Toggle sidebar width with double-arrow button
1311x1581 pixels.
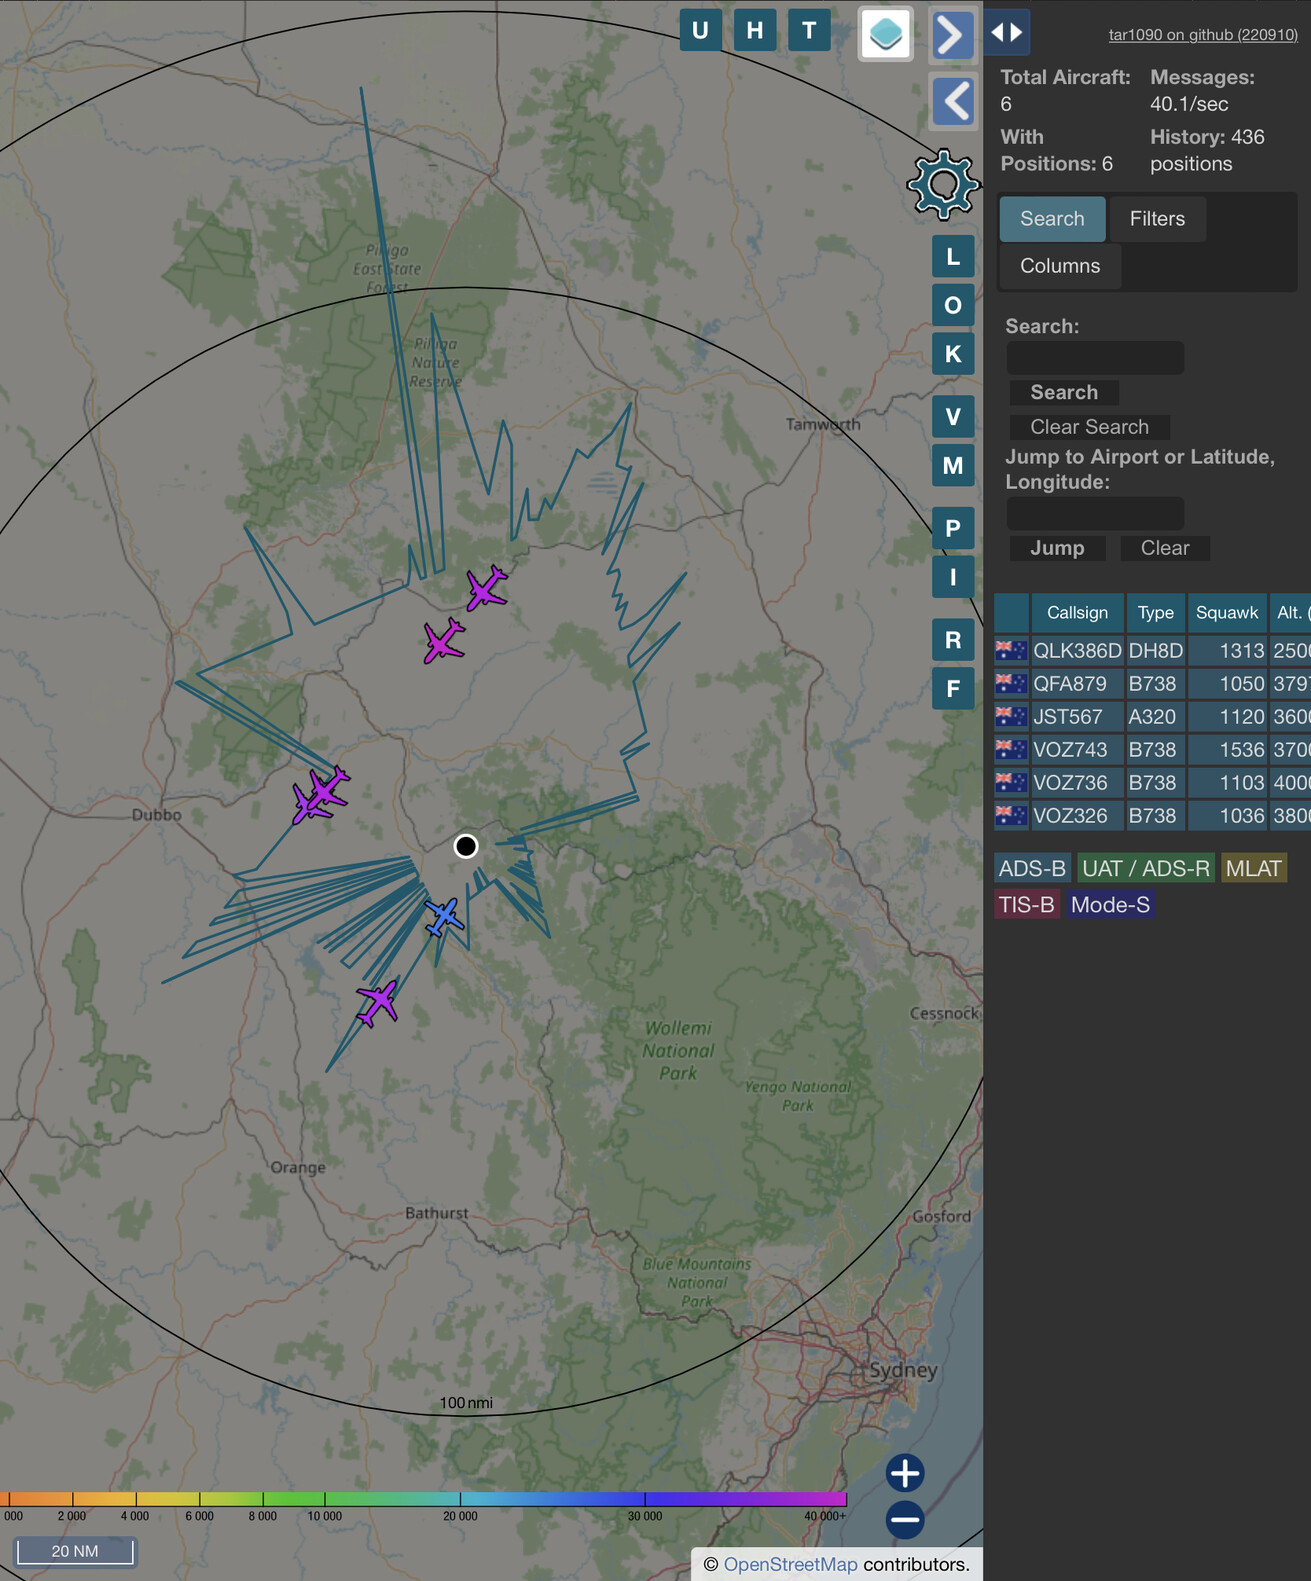pos(1007,33)
